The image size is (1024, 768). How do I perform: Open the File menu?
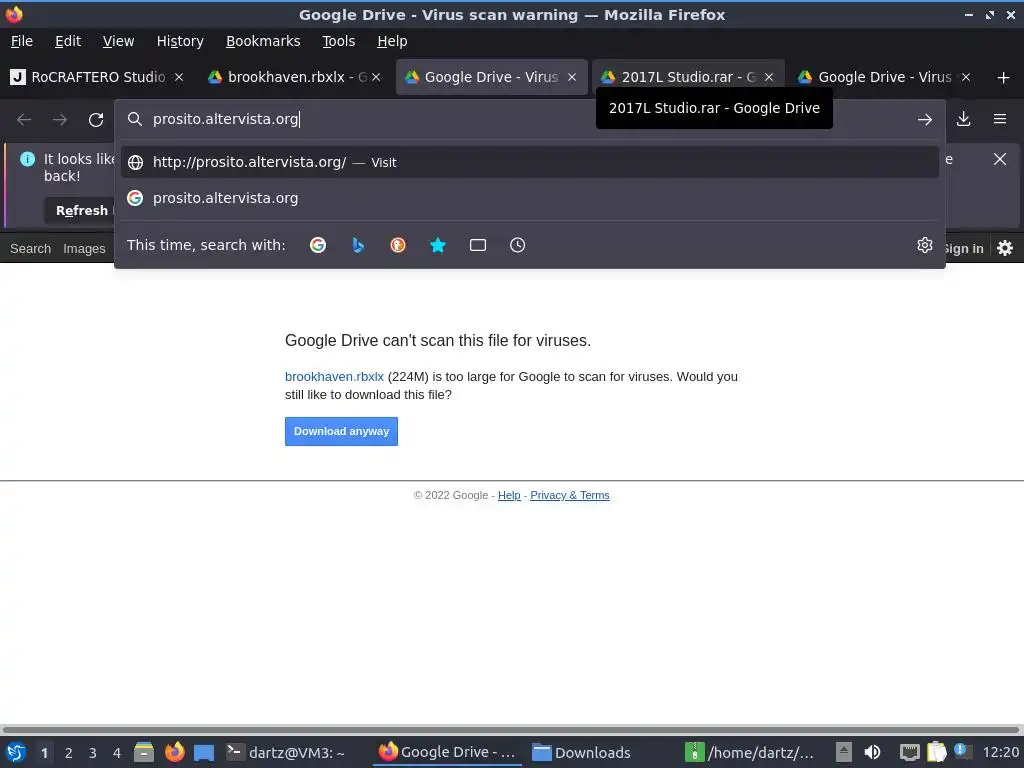(22, 41)
